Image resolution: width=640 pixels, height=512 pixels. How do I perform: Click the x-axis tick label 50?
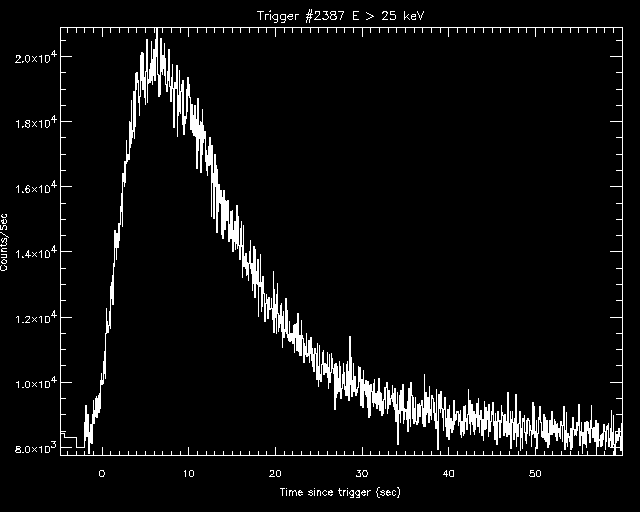pos(535,474)
